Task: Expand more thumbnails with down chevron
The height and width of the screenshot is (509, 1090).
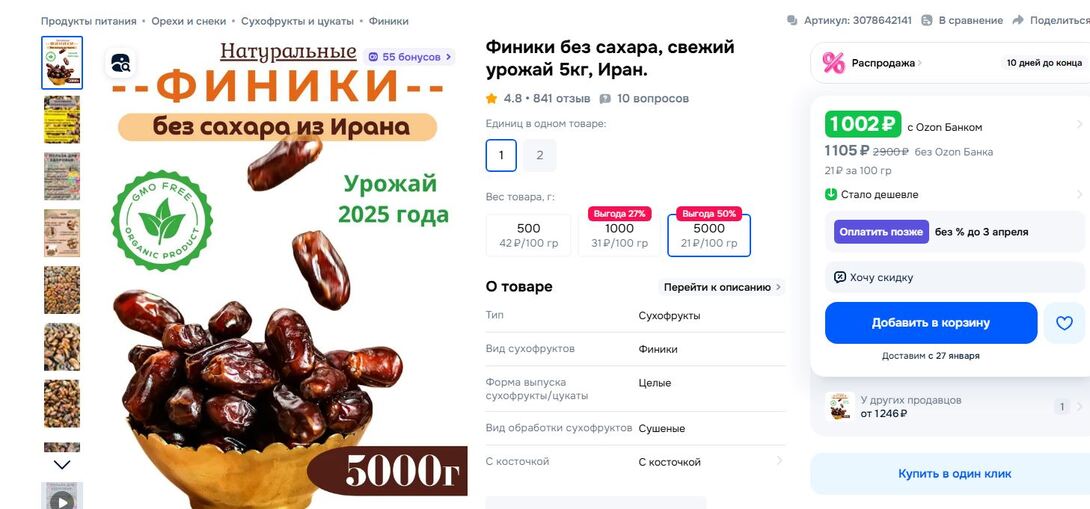Action: [62, 464]
